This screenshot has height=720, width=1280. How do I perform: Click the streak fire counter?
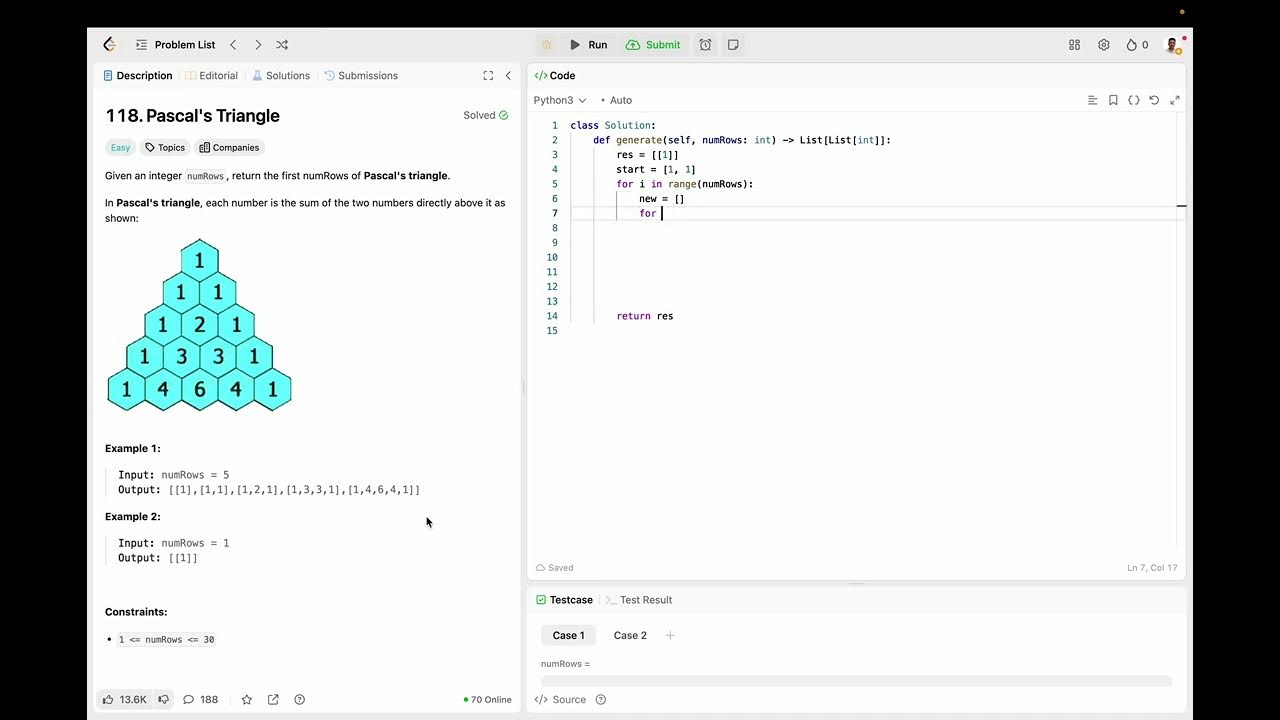coord(1137,45)
